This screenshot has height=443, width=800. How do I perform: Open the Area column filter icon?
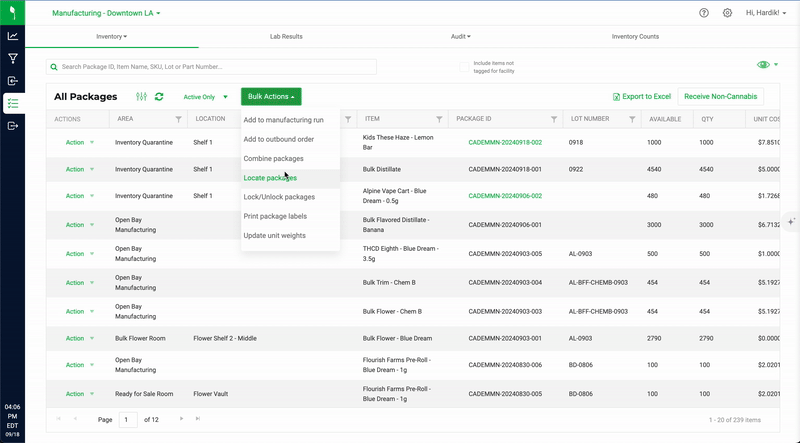[x=179, y=119]
